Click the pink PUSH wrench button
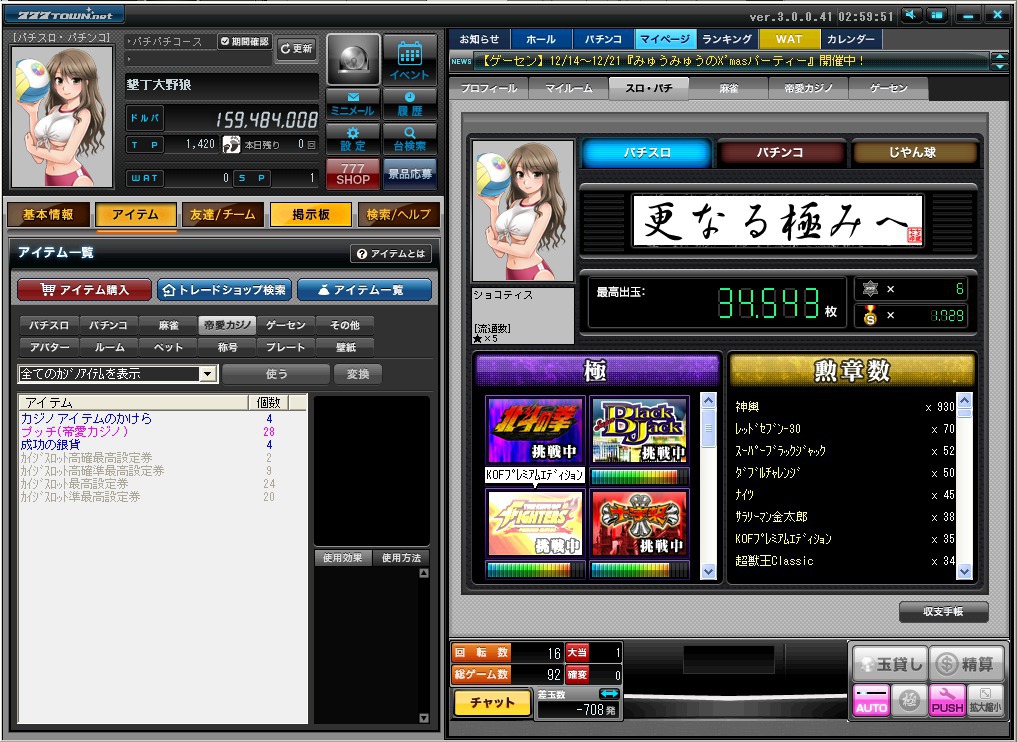The image size is (1017, 742). point(946,700)
